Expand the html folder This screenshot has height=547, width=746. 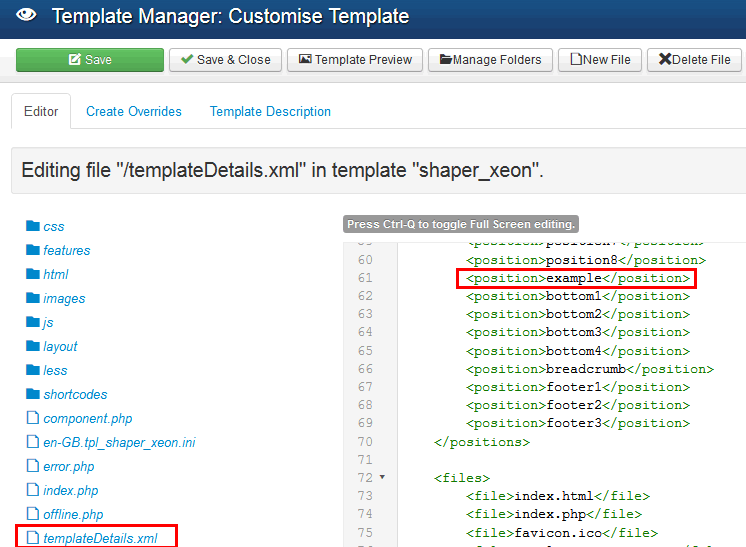tap(55, 274)
